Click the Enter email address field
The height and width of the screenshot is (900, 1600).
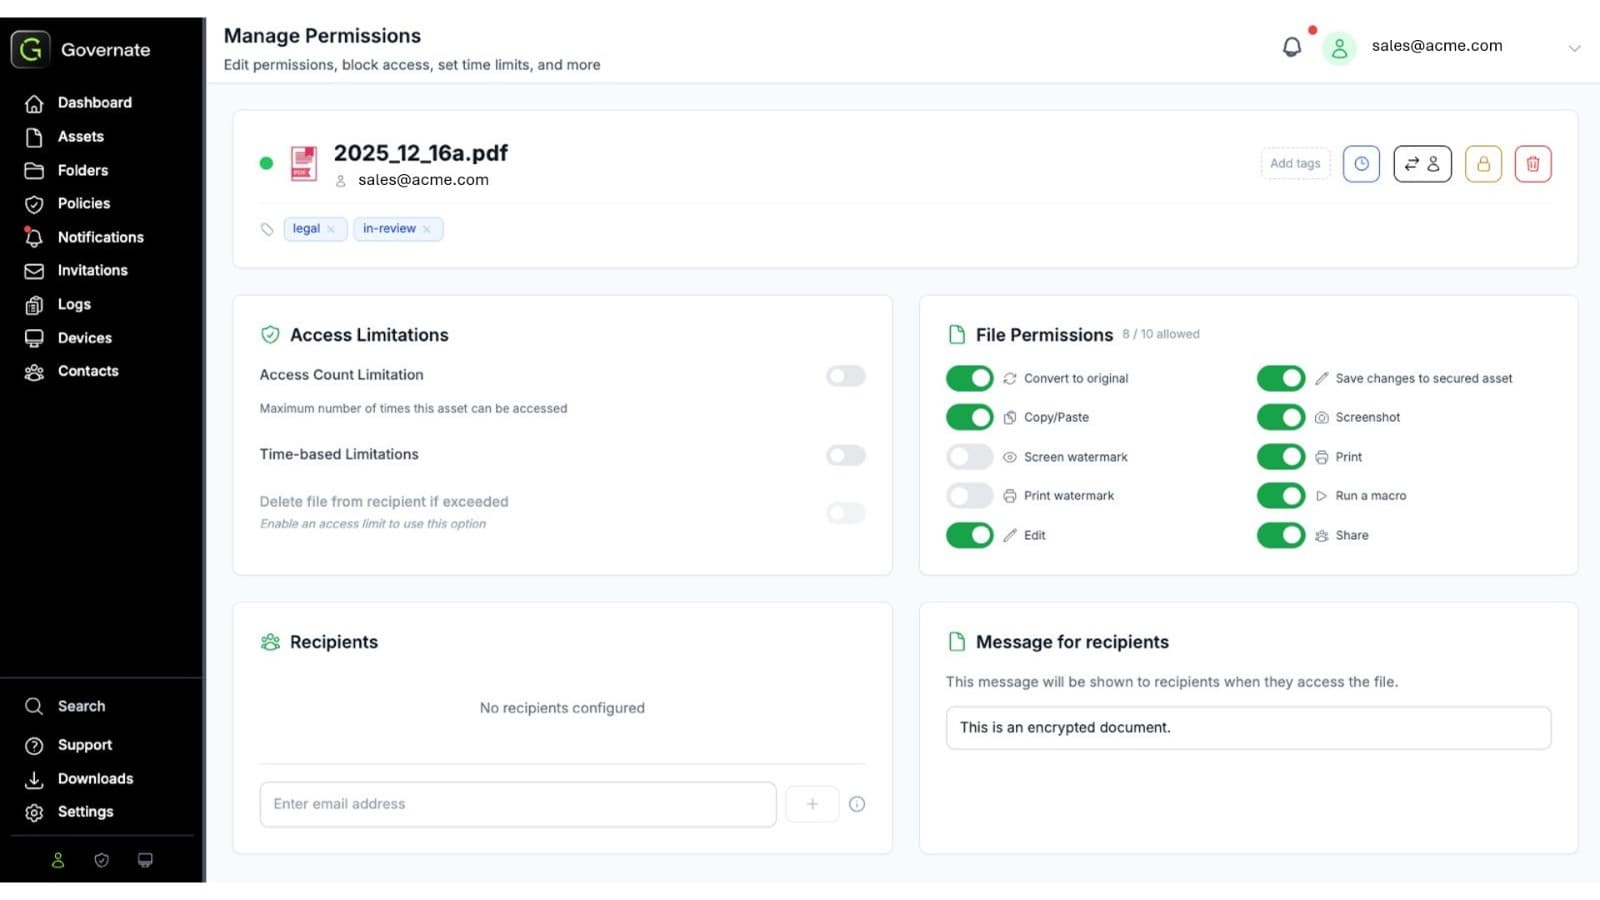point(517,804)
